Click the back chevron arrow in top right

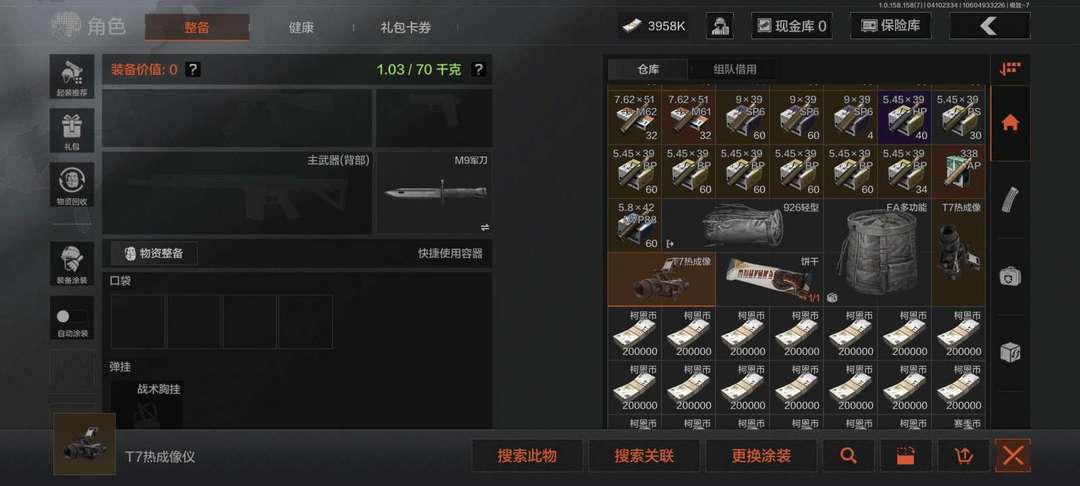989,26
